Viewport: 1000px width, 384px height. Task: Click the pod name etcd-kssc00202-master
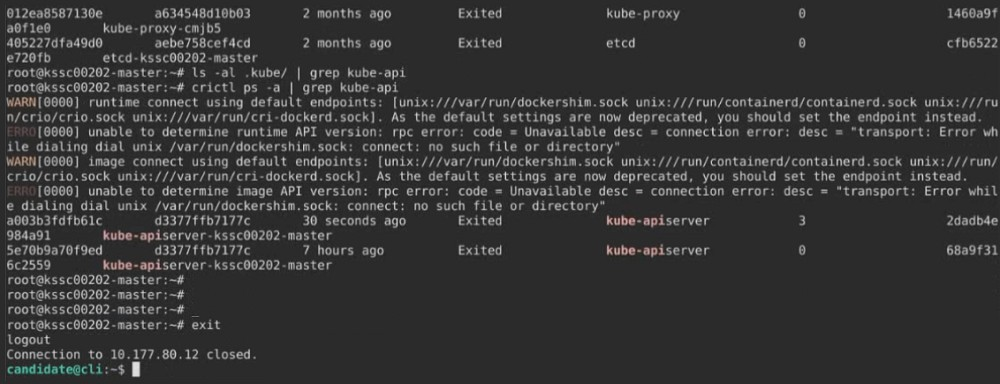tap(180, 58)
